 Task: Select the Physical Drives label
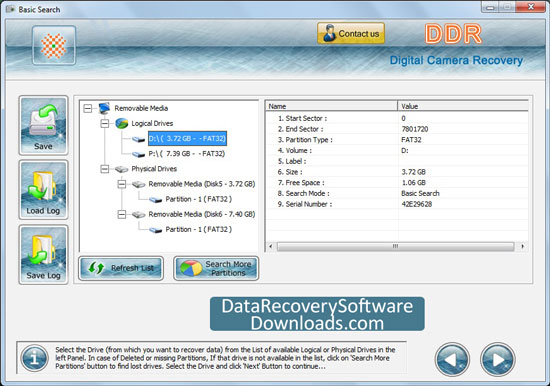pyautogui.click(x=154, y=169)
